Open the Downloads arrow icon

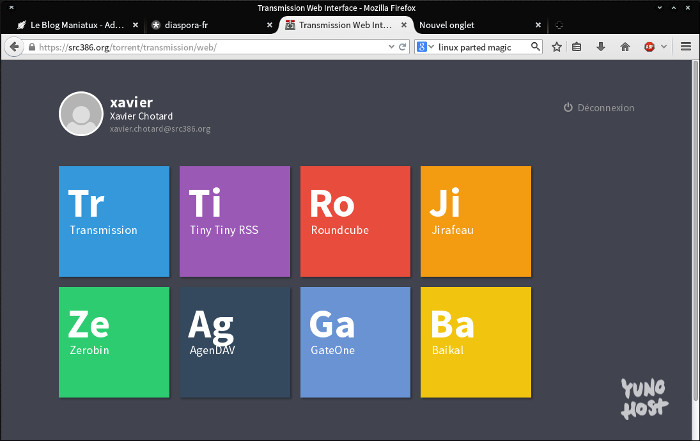(601, 47)
